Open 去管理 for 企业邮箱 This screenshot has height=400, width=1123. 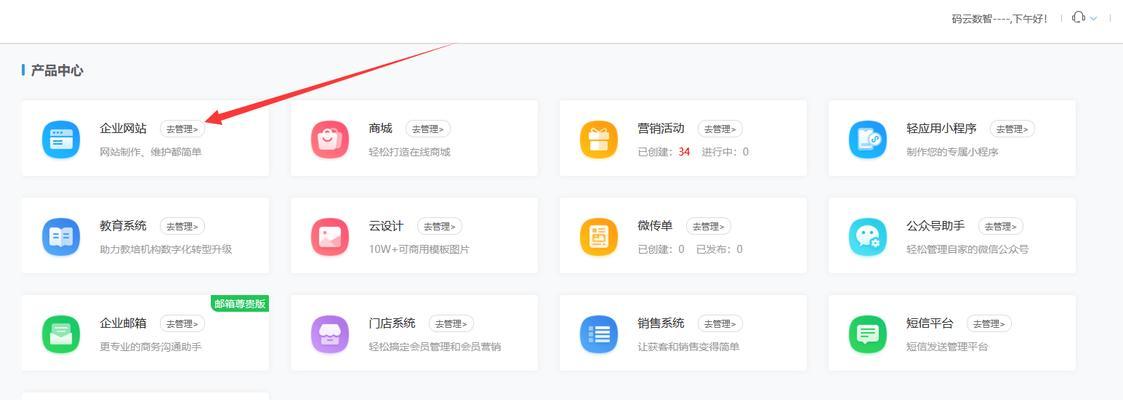[182, 323]
